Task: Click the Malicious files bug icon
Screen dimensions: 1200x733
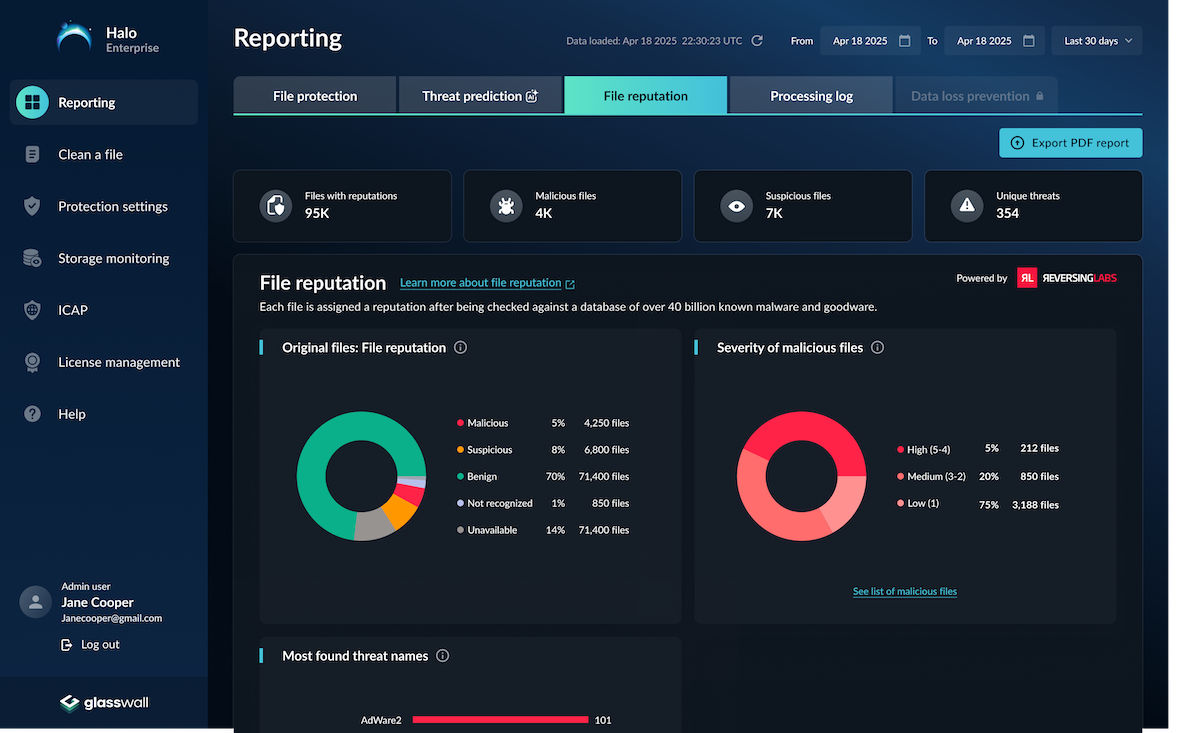Action: pos(506,205)
